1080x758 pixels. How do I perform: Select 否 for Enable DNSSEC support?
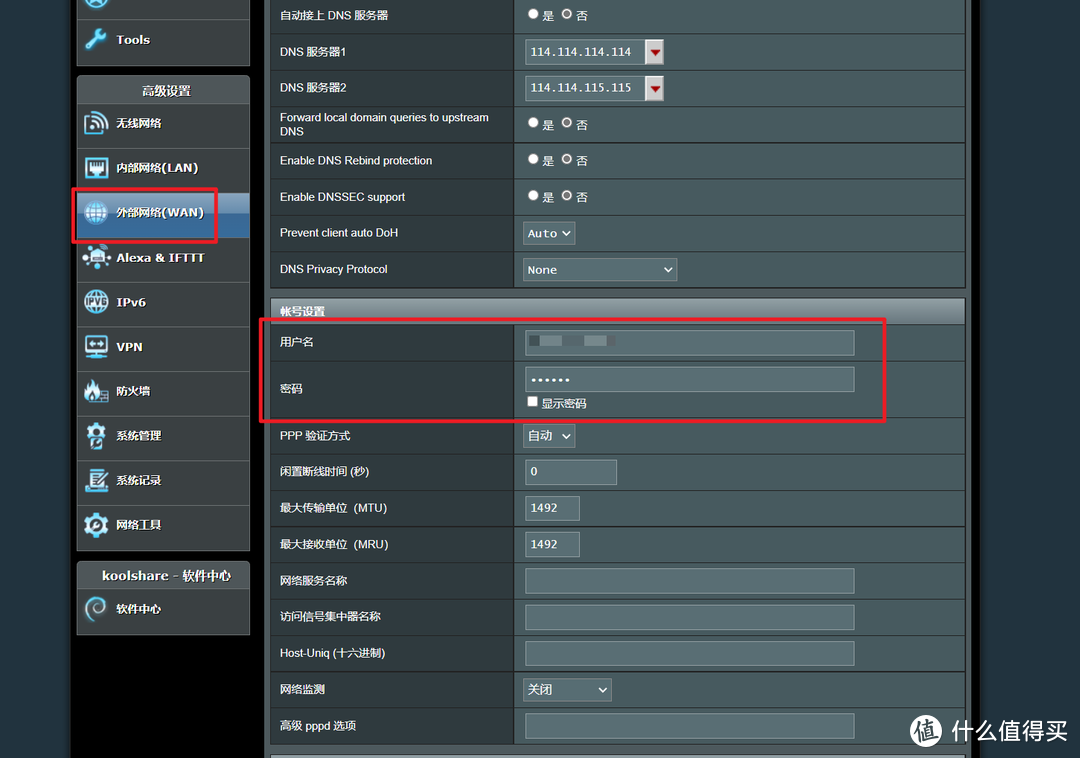click(567, 196)
